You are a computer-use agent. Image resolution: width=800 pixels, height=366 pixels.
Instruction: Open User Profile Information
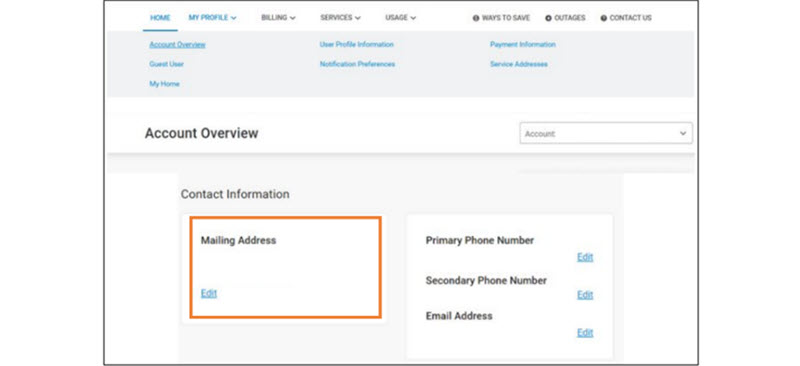pos(357,45)
